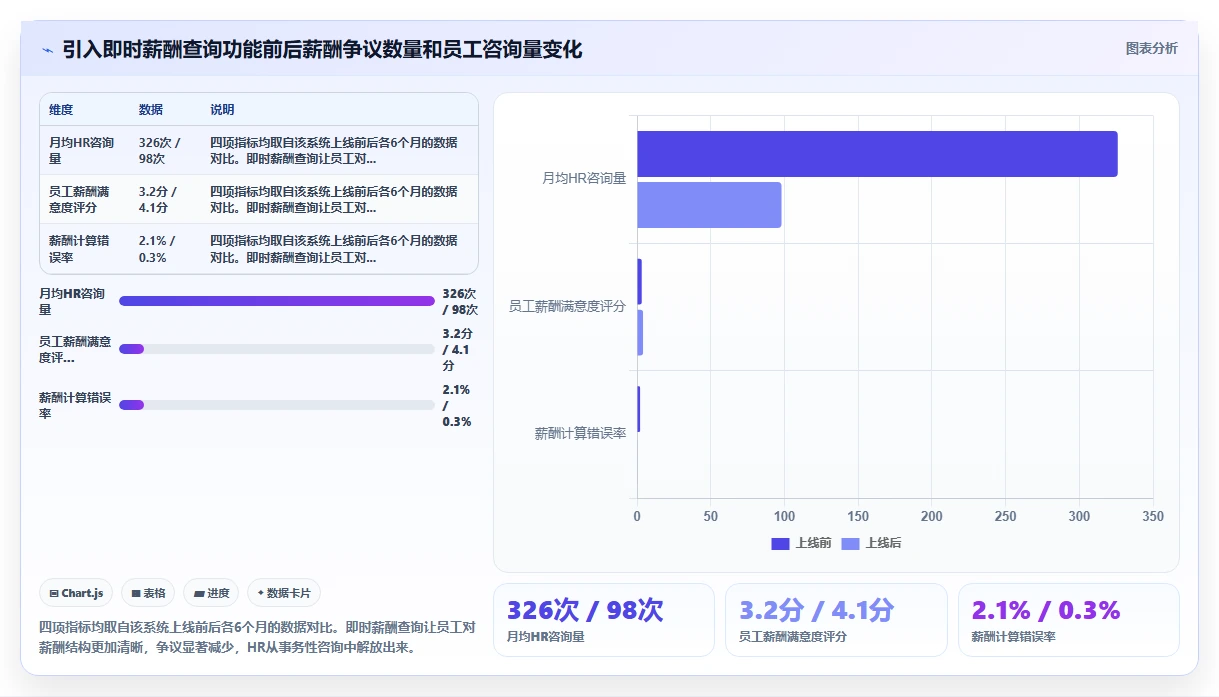Click the 月均HR咨询量 chart axis label

pyautogui.click(x=584, y=178)
